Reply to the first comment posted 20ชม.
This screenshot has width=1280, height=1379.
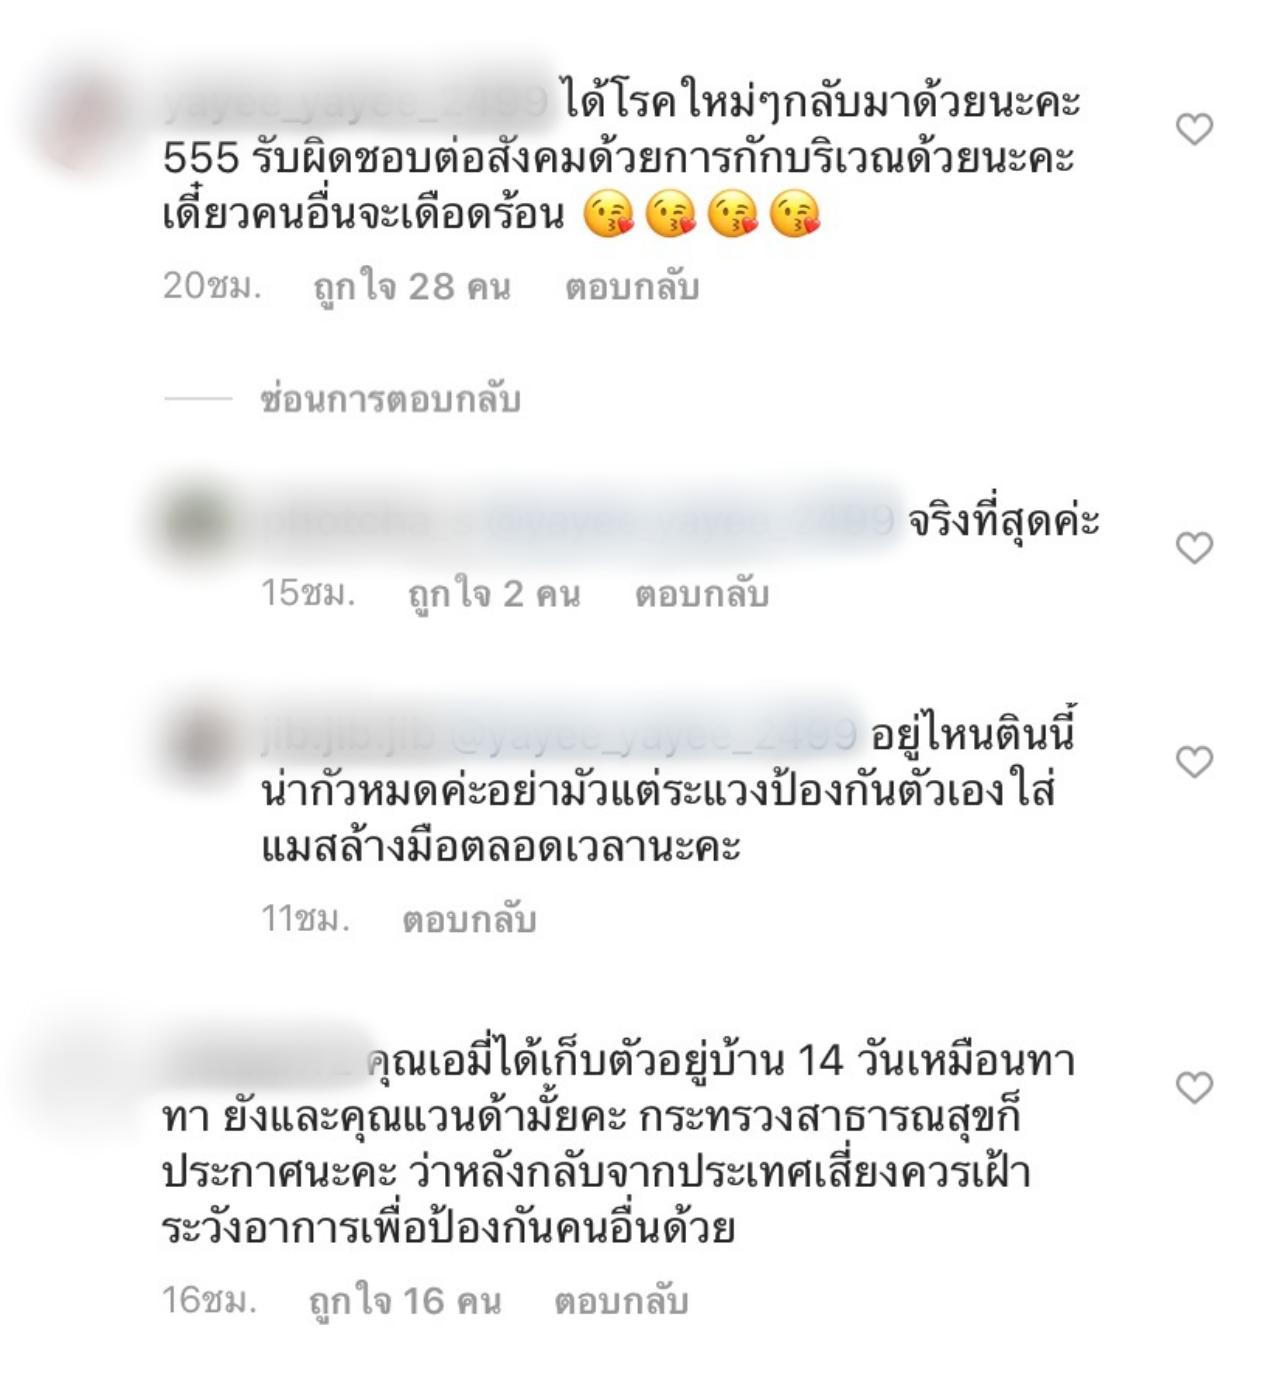632,287
